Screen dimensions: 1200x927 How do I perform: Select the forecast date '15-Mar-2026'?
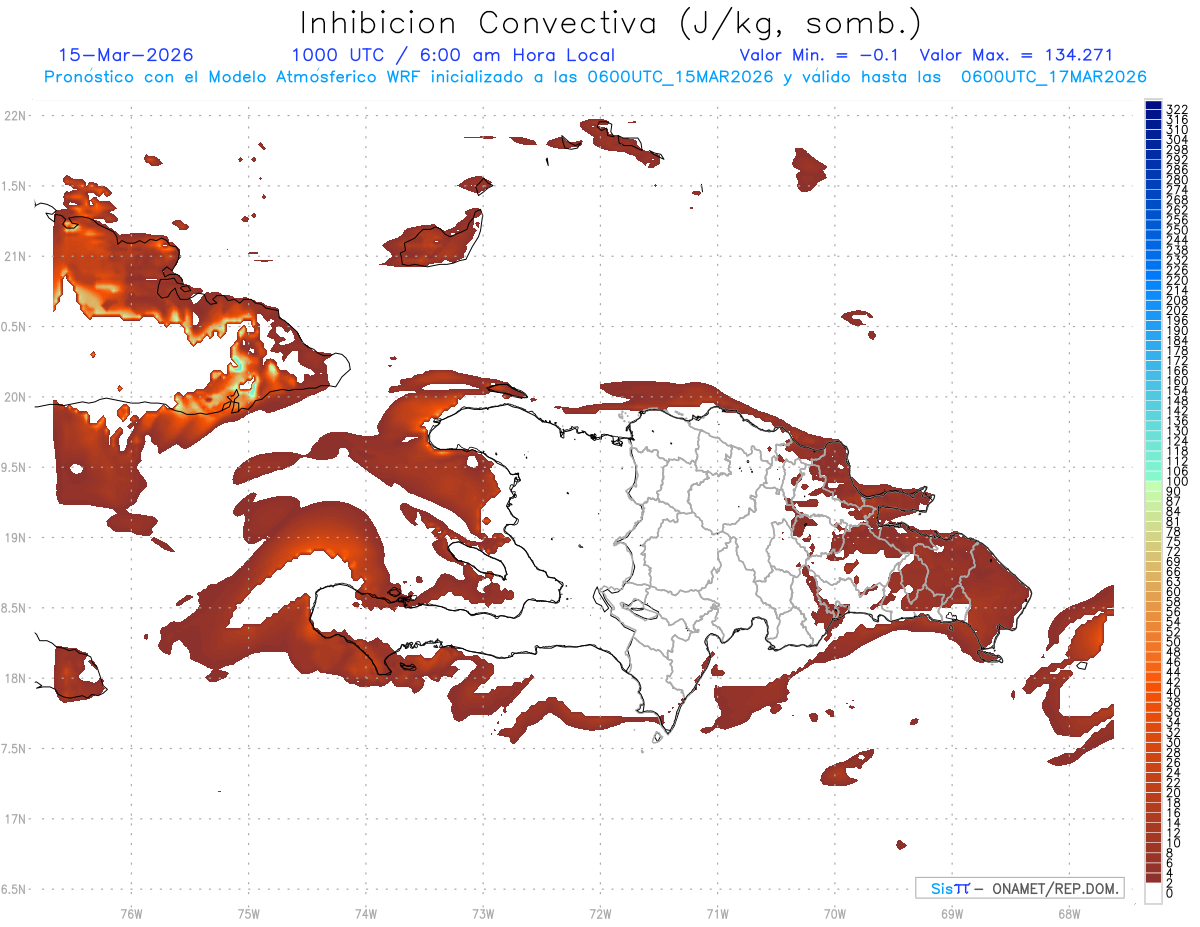(126, 55)
